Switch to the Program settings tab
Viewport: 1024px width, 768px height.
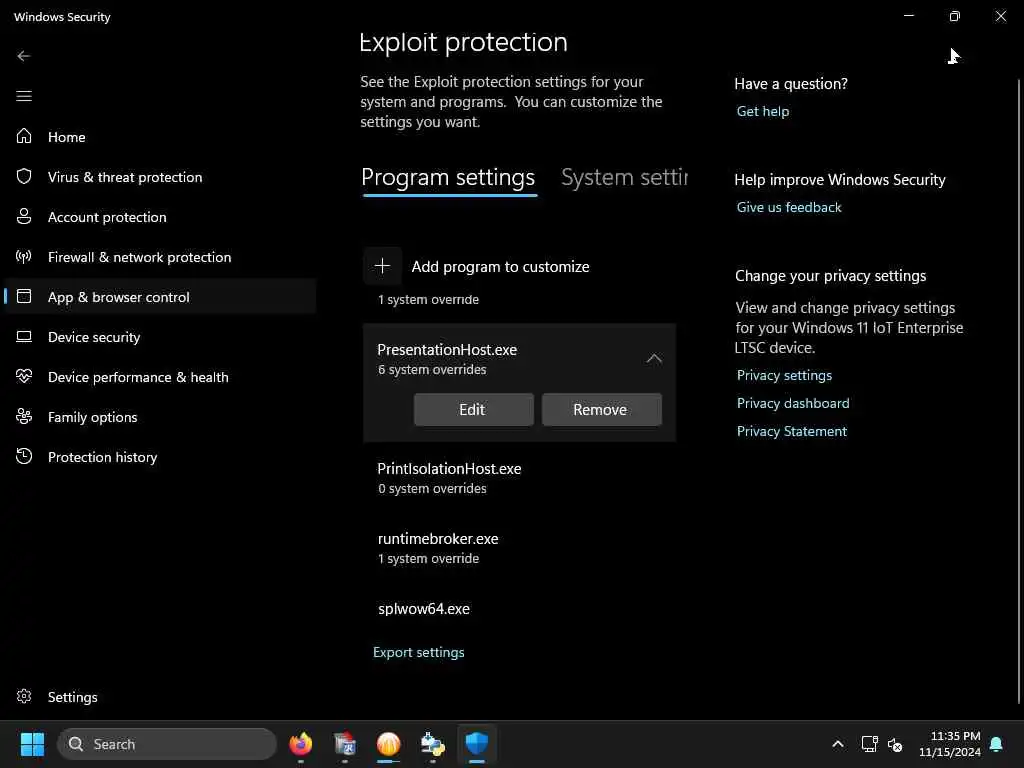(448, 178)
